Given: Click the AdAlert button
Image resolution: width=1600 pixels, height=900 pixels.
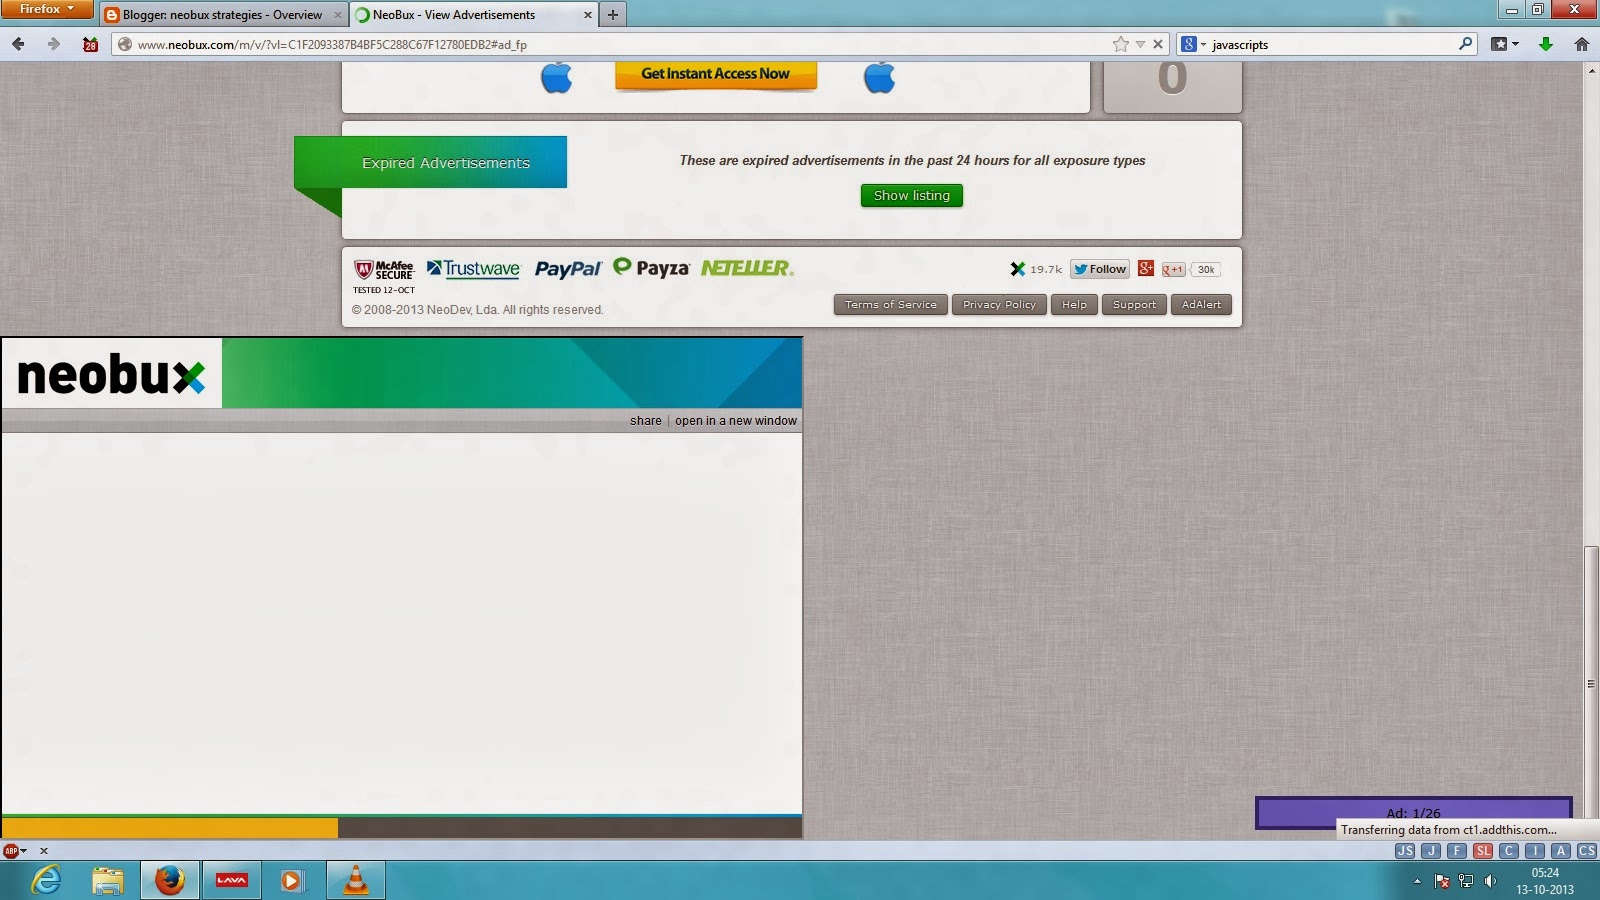Looking at the screenshot, I should pos(1201,305).
